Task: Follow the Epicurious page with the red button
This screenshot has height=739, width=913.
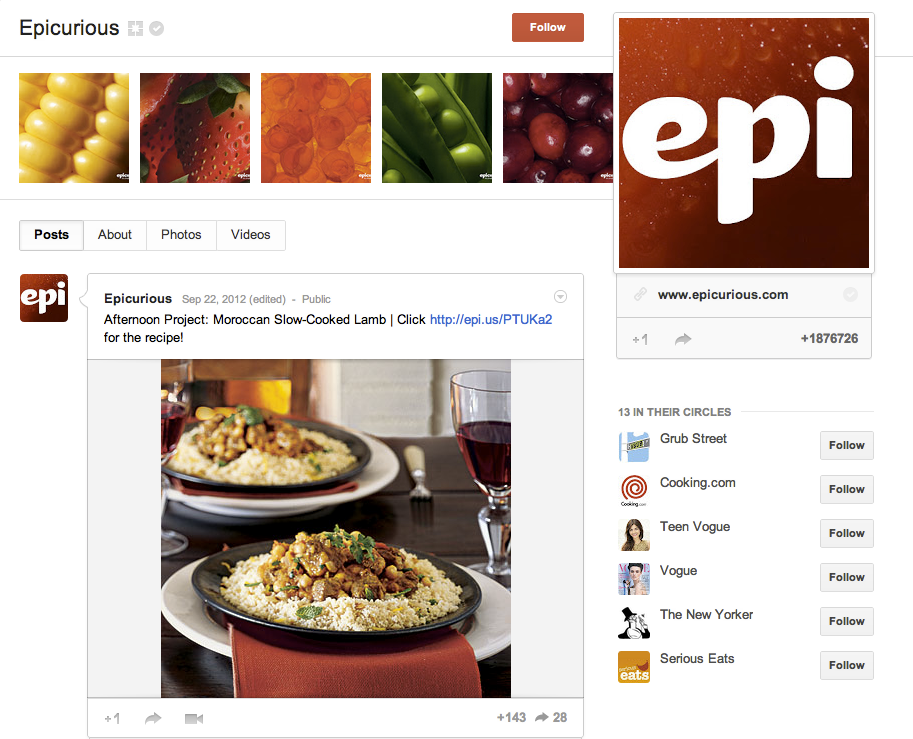Action: [x=548, y=27]
